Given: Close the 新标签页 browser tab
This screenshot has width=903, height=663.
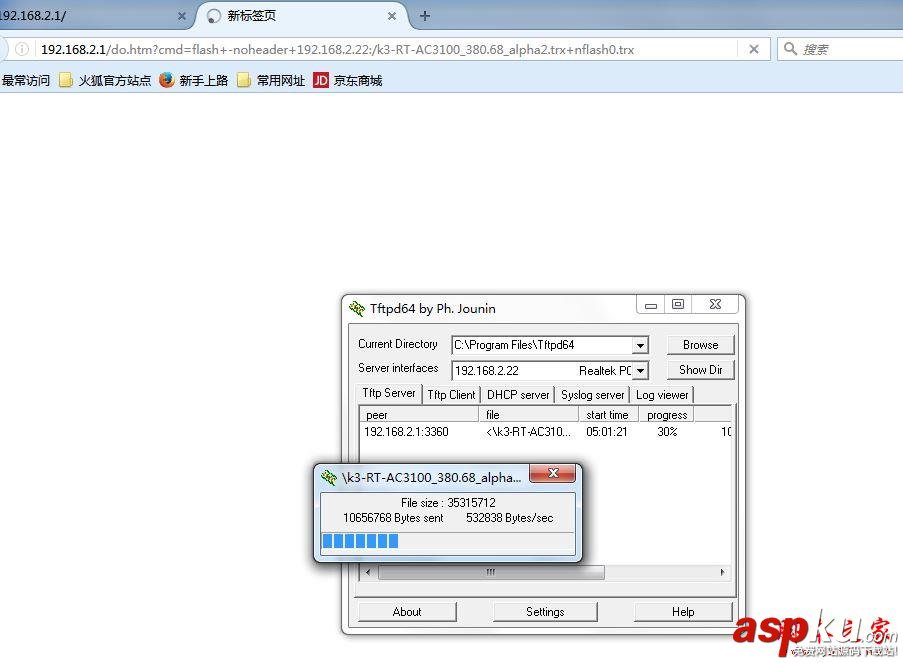Looking at the screenshot, I should click(392, 16).
